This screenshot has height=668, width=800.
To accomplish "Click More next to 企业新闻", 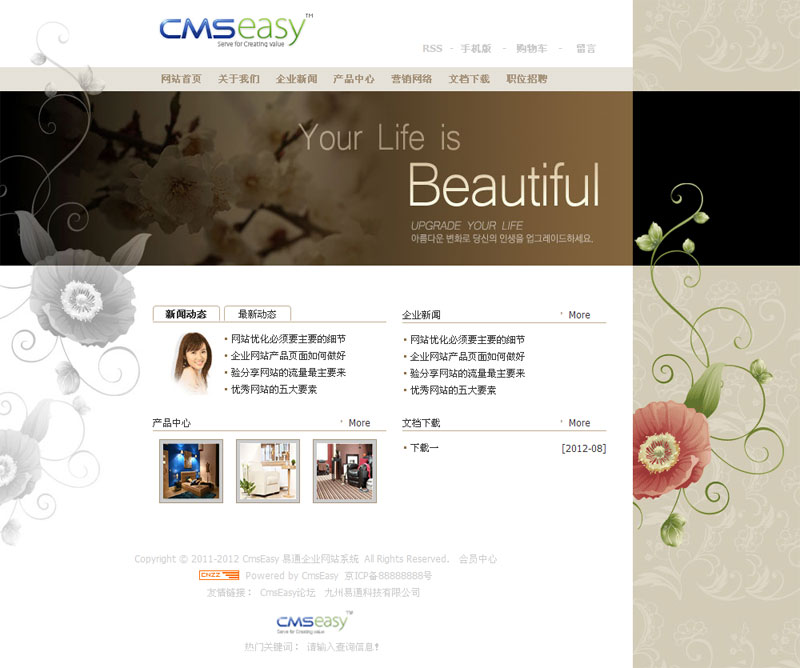I will (x=579, y=315).
